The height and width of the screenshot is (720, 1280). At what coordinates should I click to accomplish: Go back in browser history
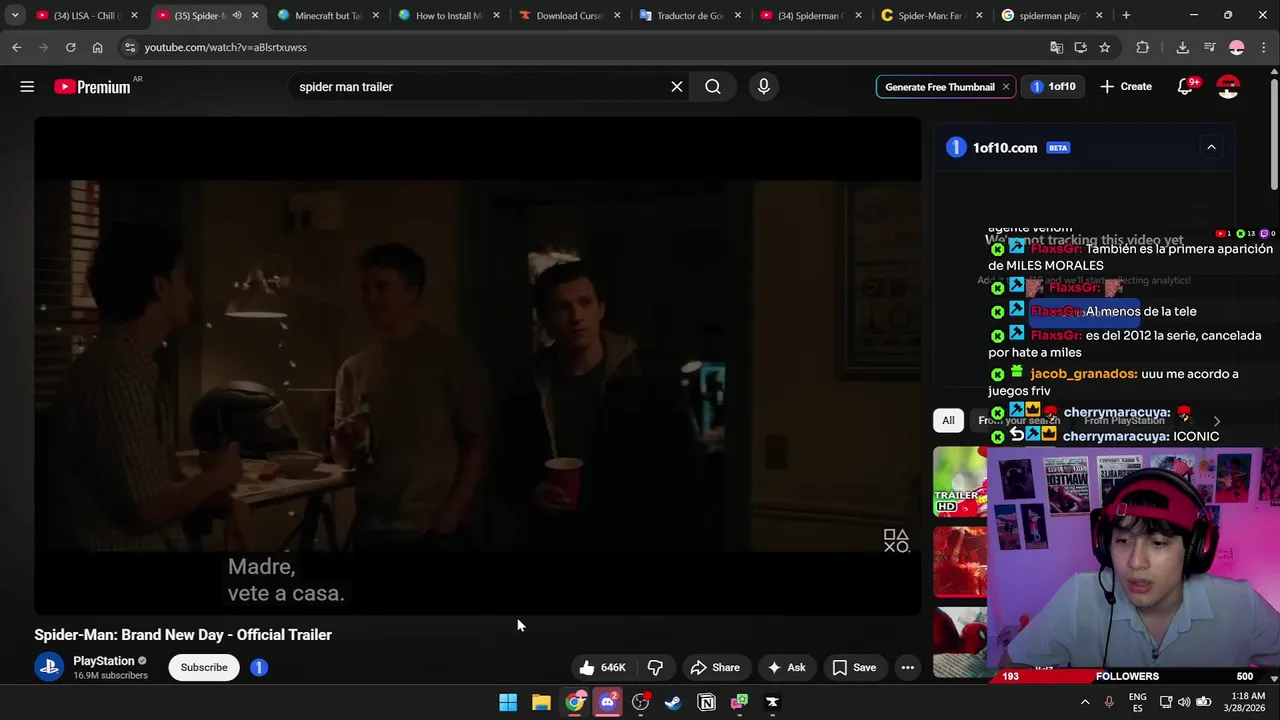coord(17,47)
